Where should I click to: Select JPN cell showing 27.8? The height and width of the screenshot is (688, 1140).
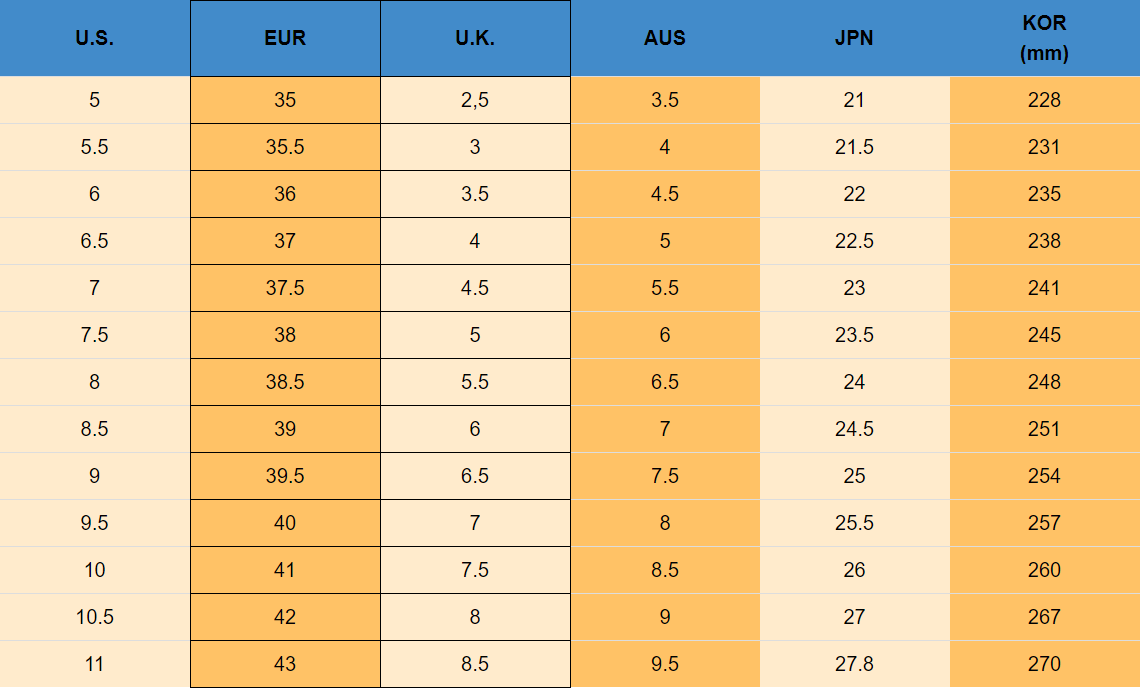[855, 664]
